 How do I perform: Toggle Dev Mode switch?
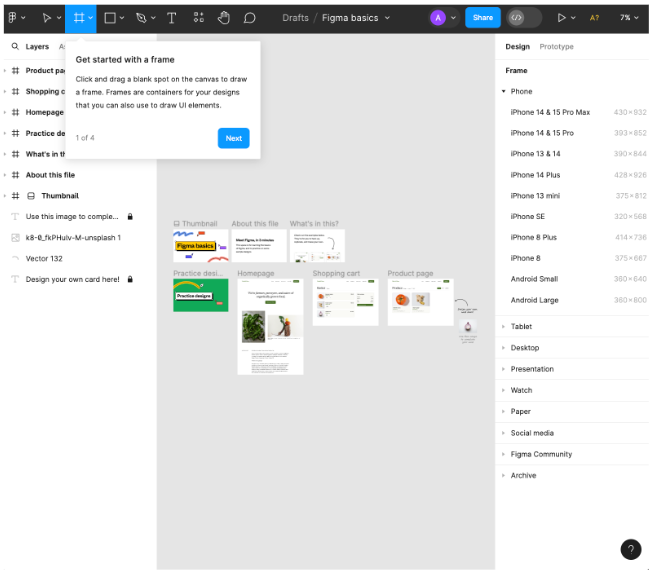pyautogui.click(x=524, y=18)
